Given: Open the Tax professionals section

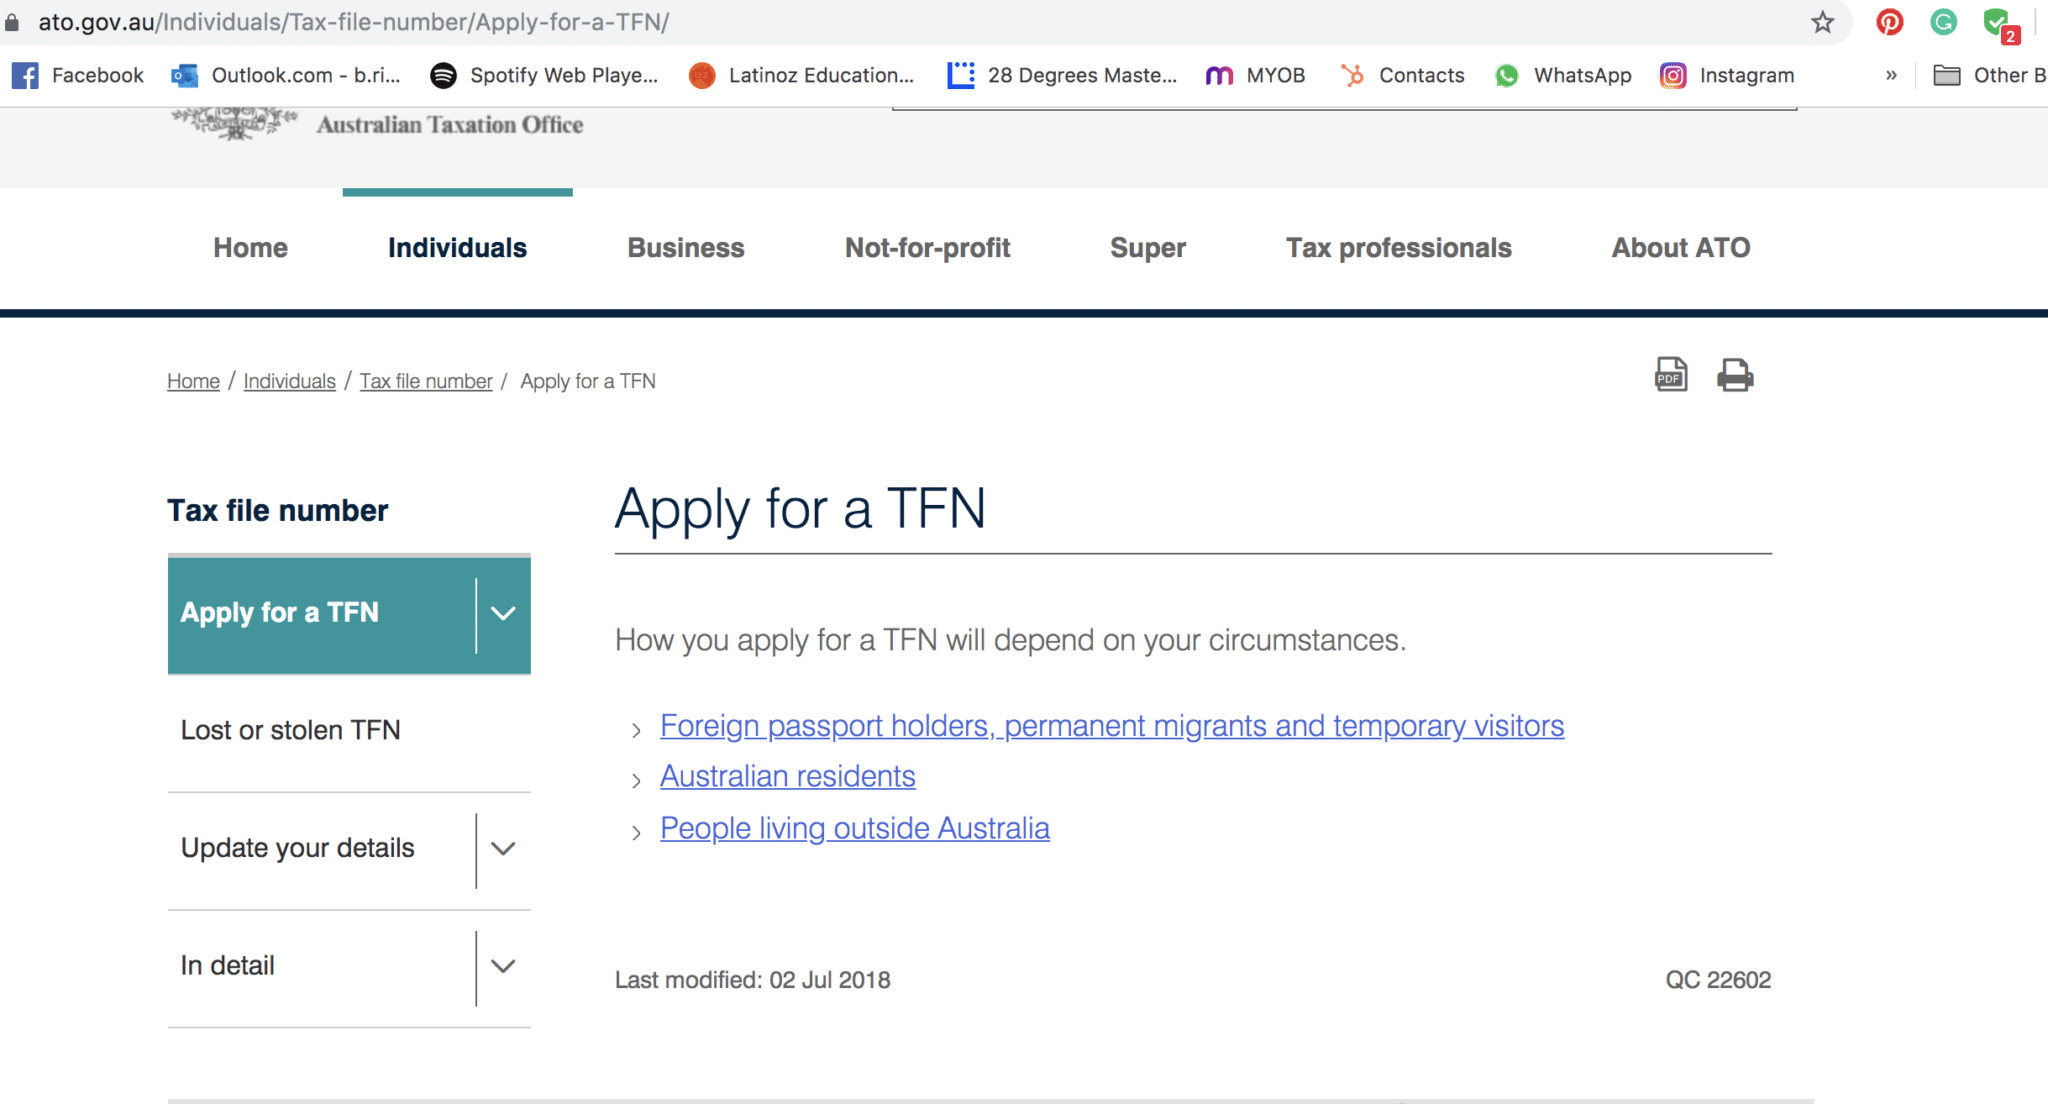Looking at the screenshot, I should [1399, 248].
